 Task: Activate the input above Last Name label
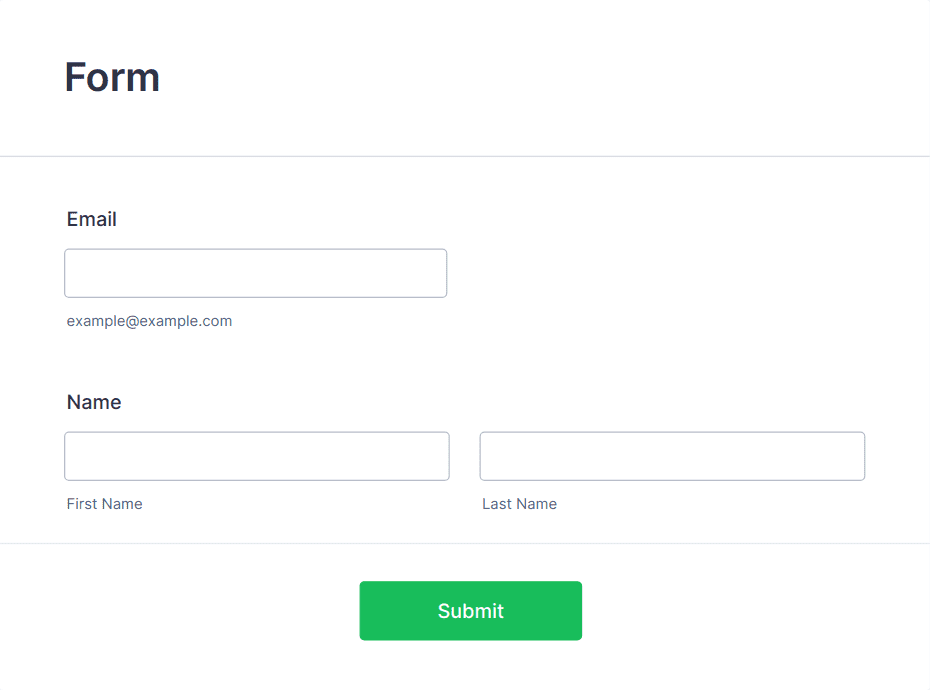672,456
